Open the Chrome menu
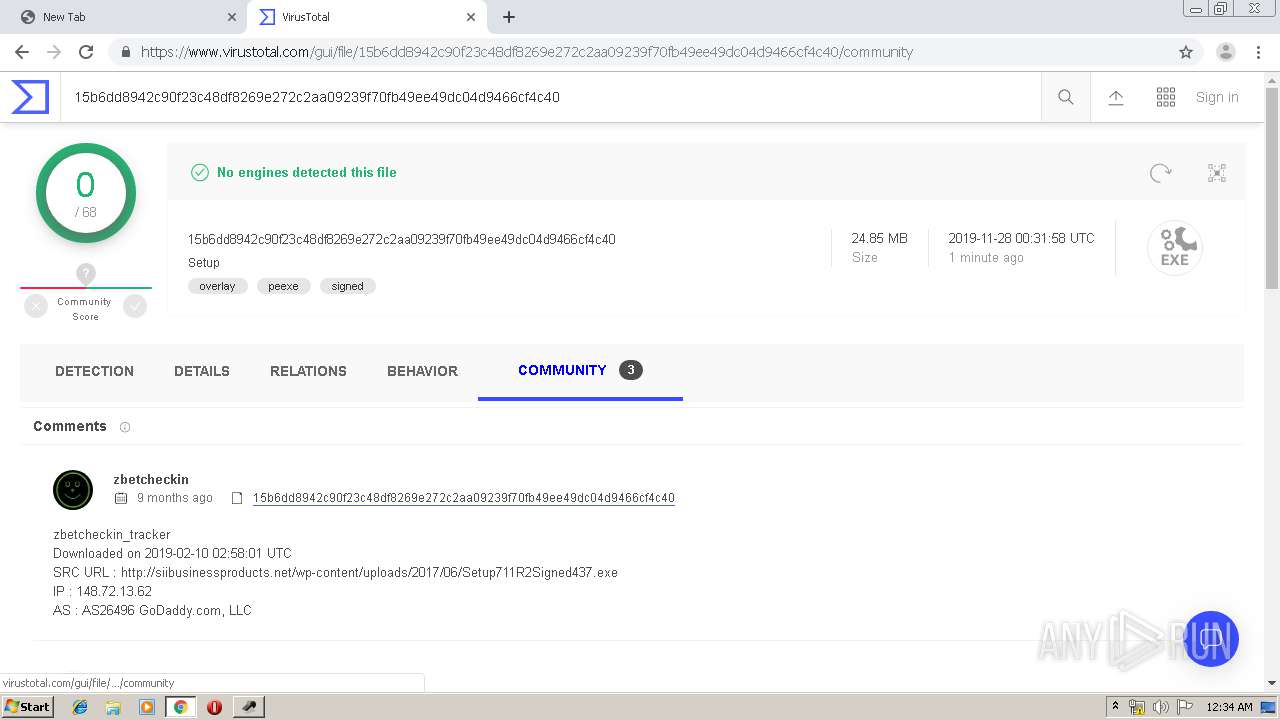 coord(1258,52)
